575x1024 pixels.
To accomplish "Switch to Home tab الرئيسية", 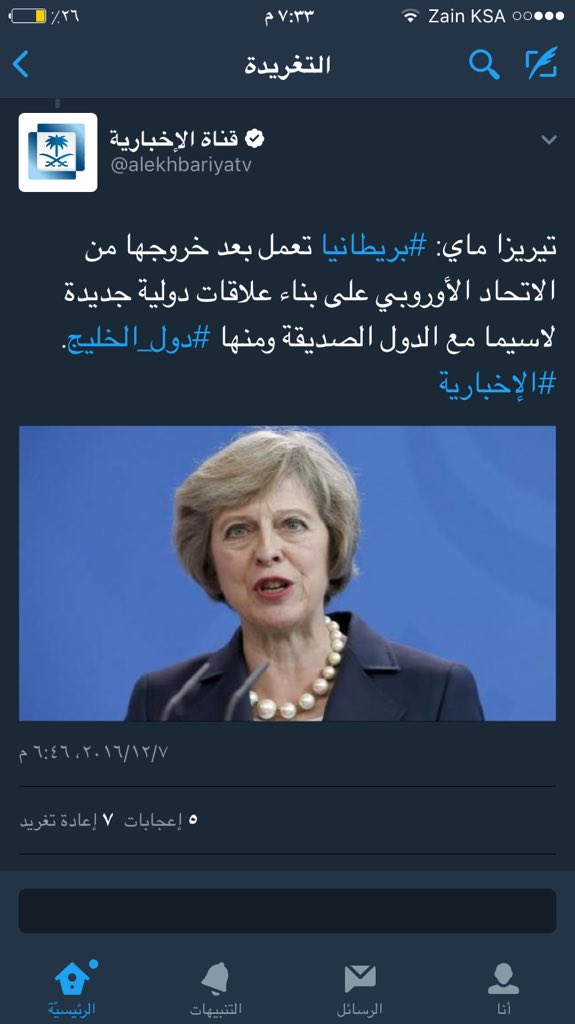I will pyautogui.click(x=72, y=988).
